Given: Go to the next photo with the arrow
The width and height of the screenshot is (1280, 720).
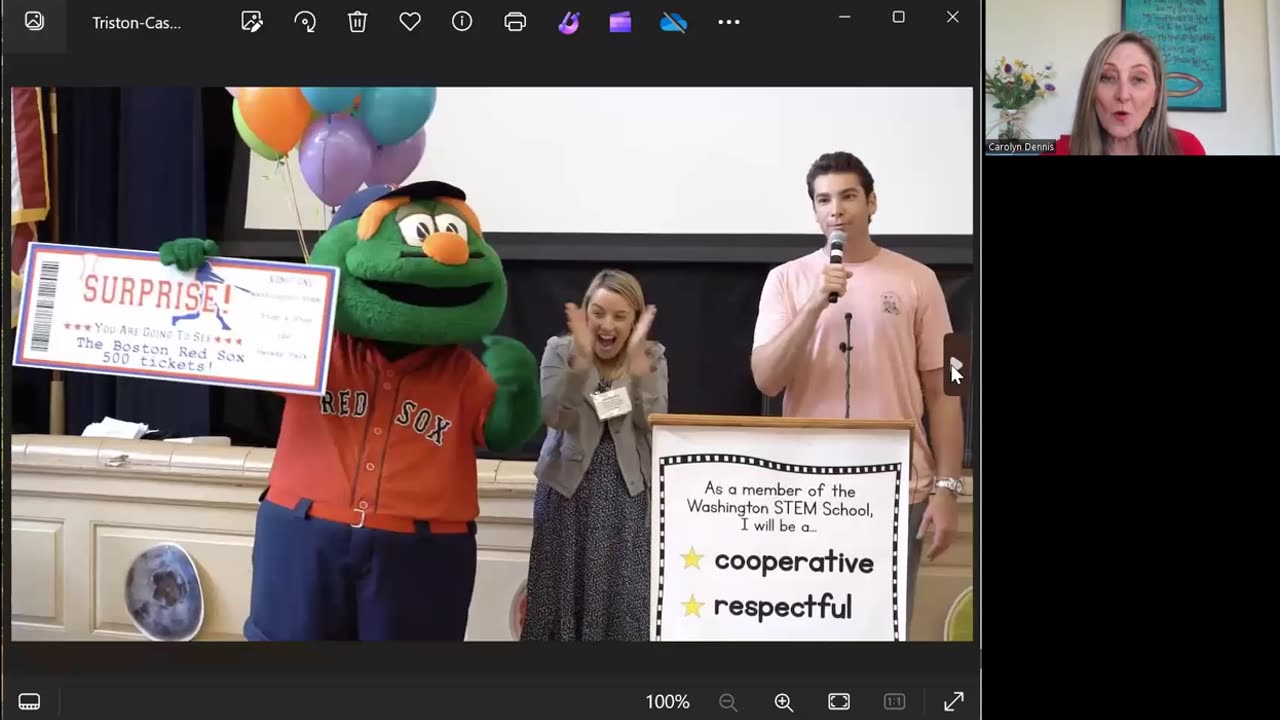Looking at the screenshot, I should tap(955, 364).
